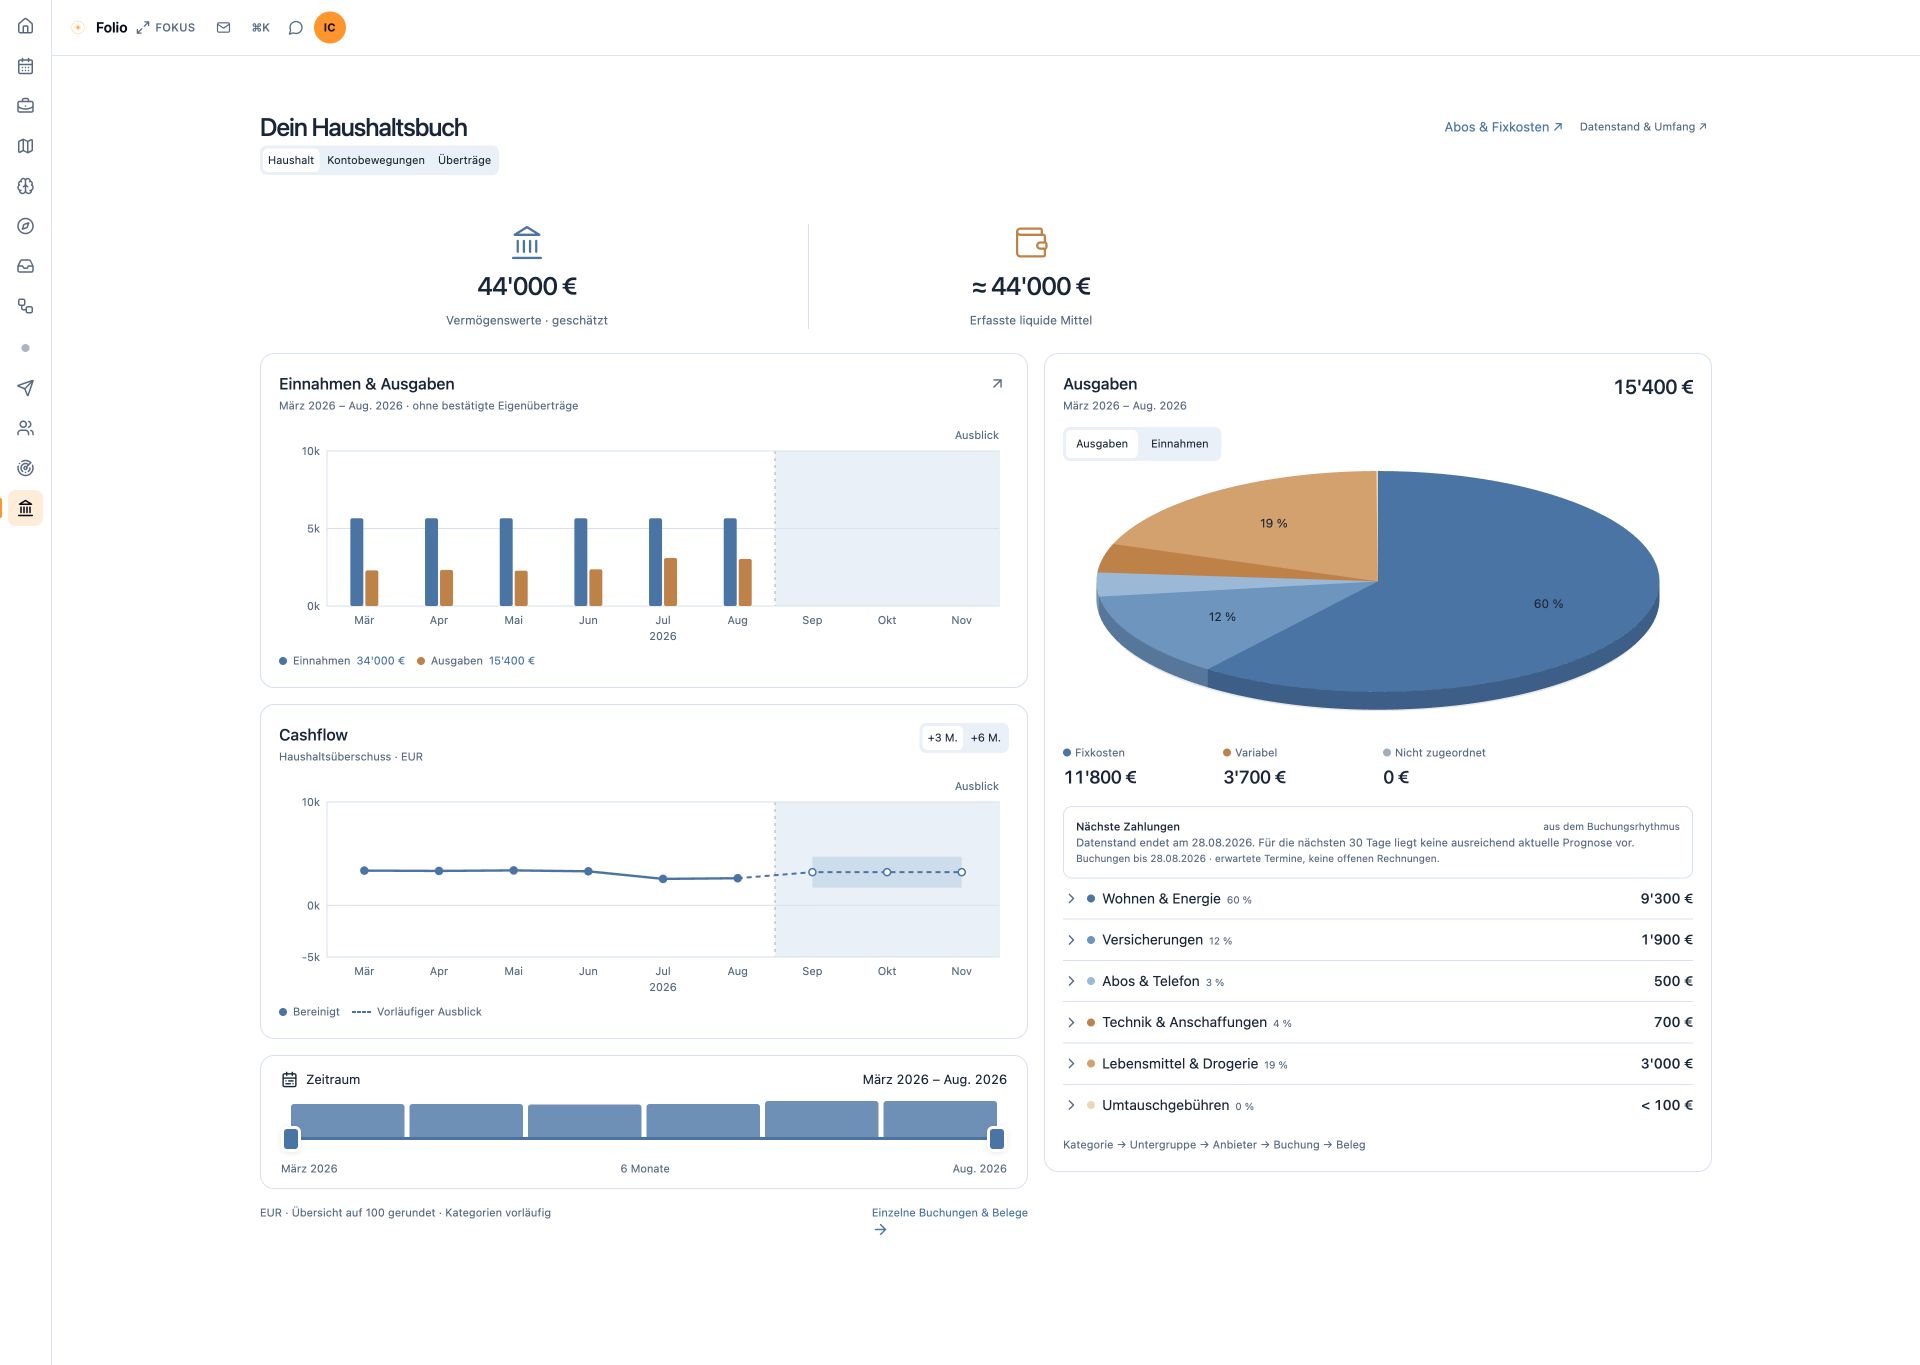Expand the Technik & Anschaffungen category
The width and height of the screenshot is (1920, 1365).
tap(1378, 1022)
